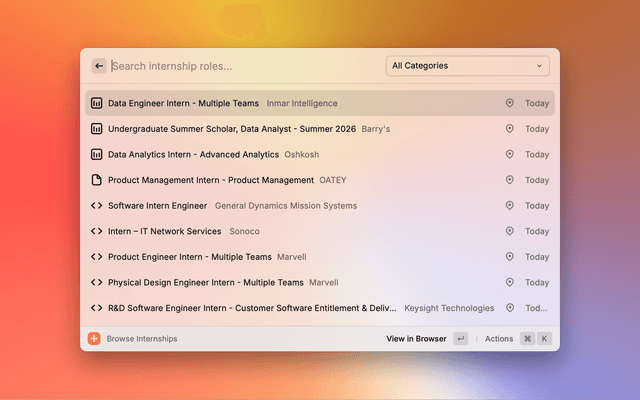This screenshot has height=400, width=640.
Task: Click the back arrow button
Action: pos(99,66)
